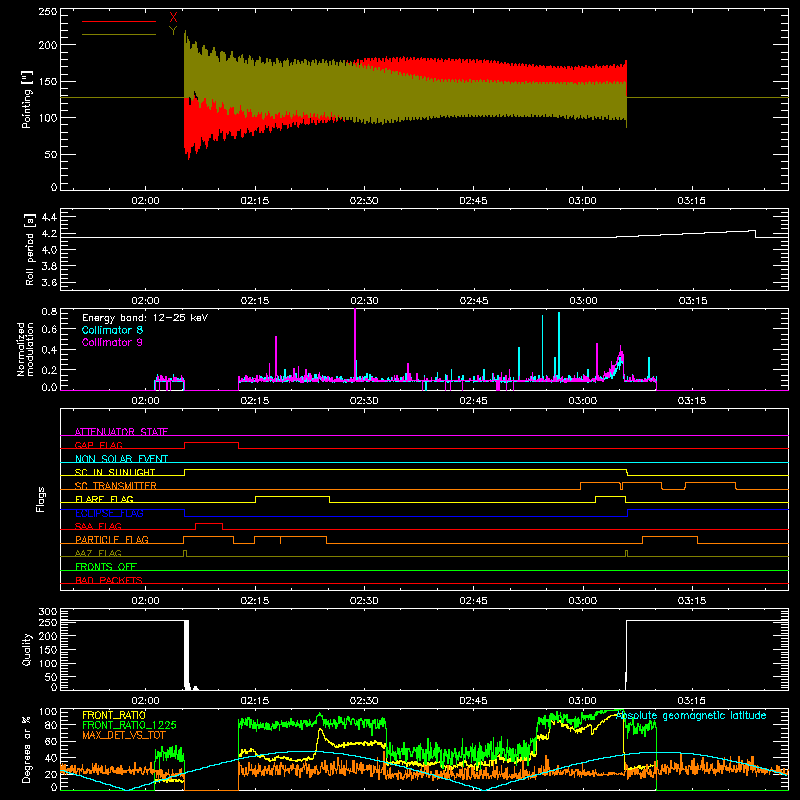Click the raised SAA_FLAG pulse segment
The height and width of the screenshot is (800, 800).
(x=209, y=523)
